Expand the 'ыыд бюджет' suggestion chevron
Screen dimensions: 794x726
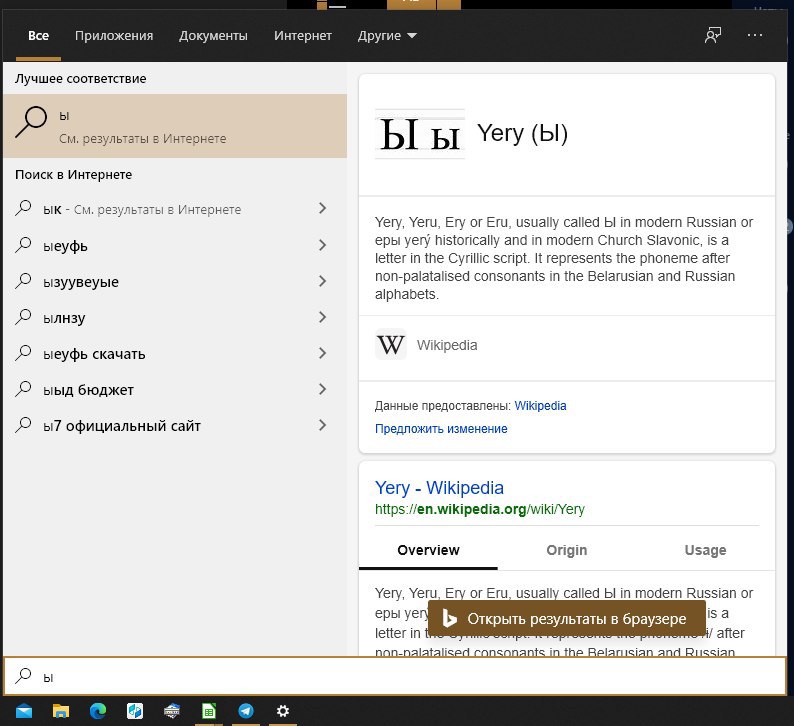point(323,389)
